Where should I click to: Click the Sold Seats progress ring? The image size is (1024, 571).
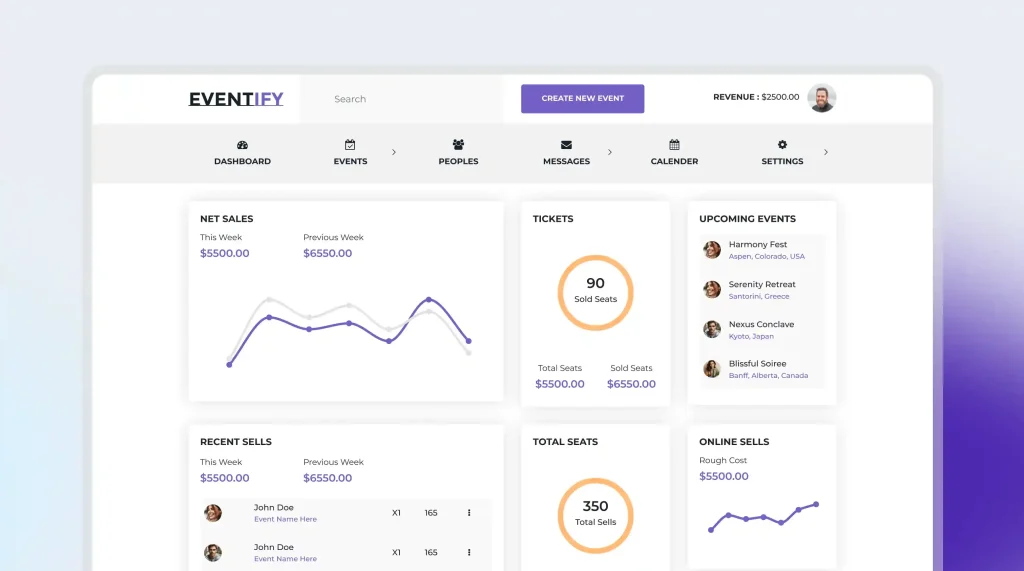595,292
